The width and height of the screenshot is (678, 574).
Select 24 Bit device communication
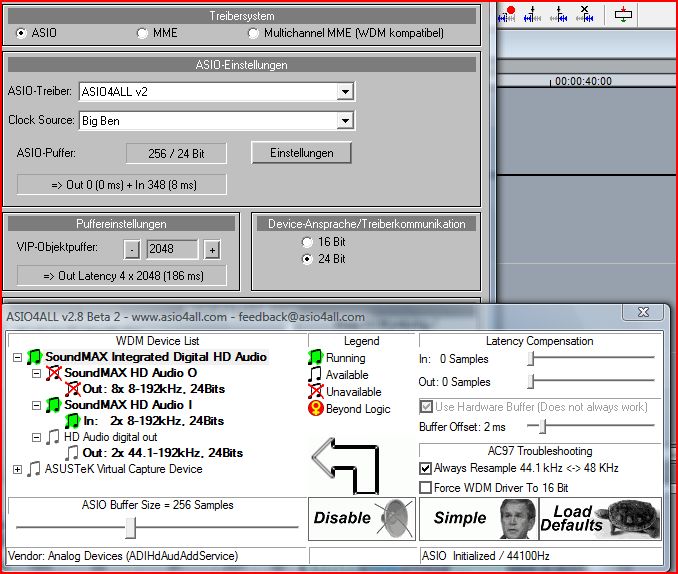coord(307,259)
